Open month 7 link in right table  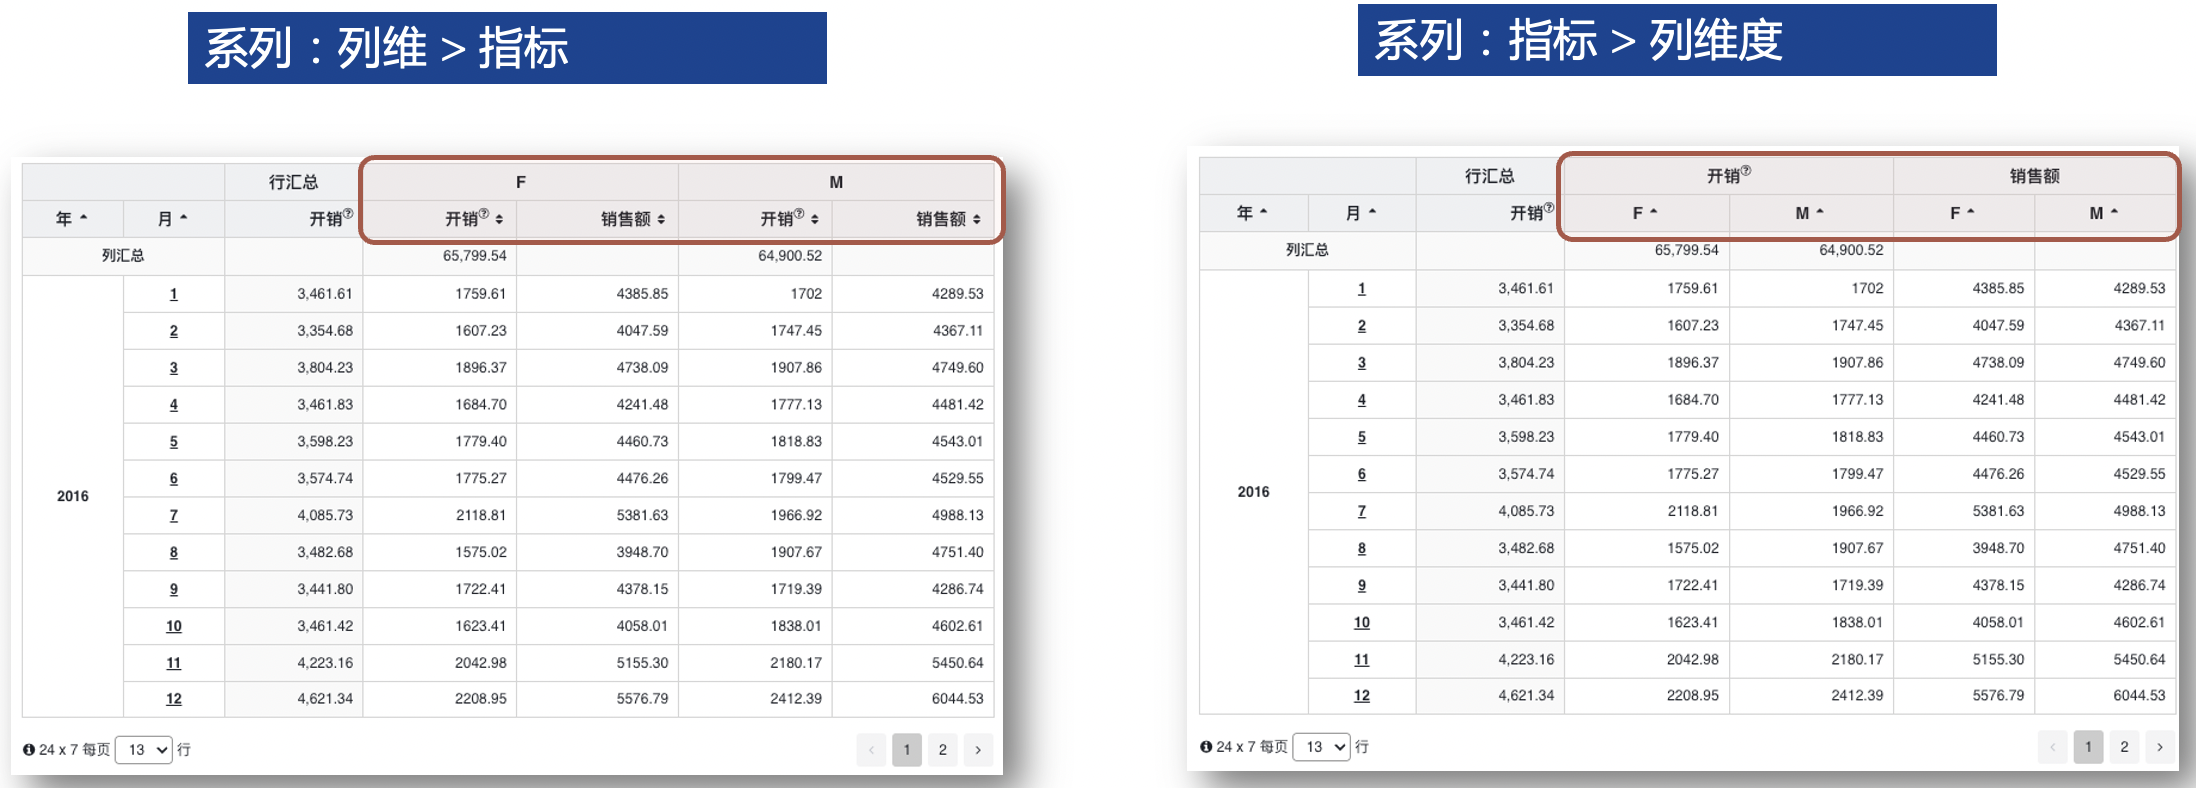coord(1362,511)
